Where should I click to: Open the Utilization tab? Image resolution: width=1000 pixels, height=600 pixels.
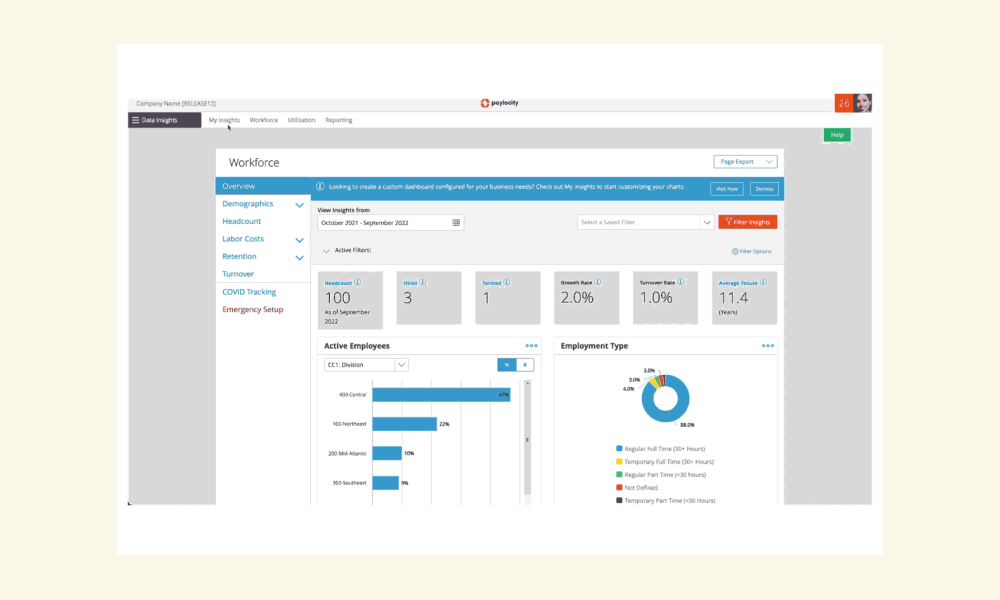point(302,120)
